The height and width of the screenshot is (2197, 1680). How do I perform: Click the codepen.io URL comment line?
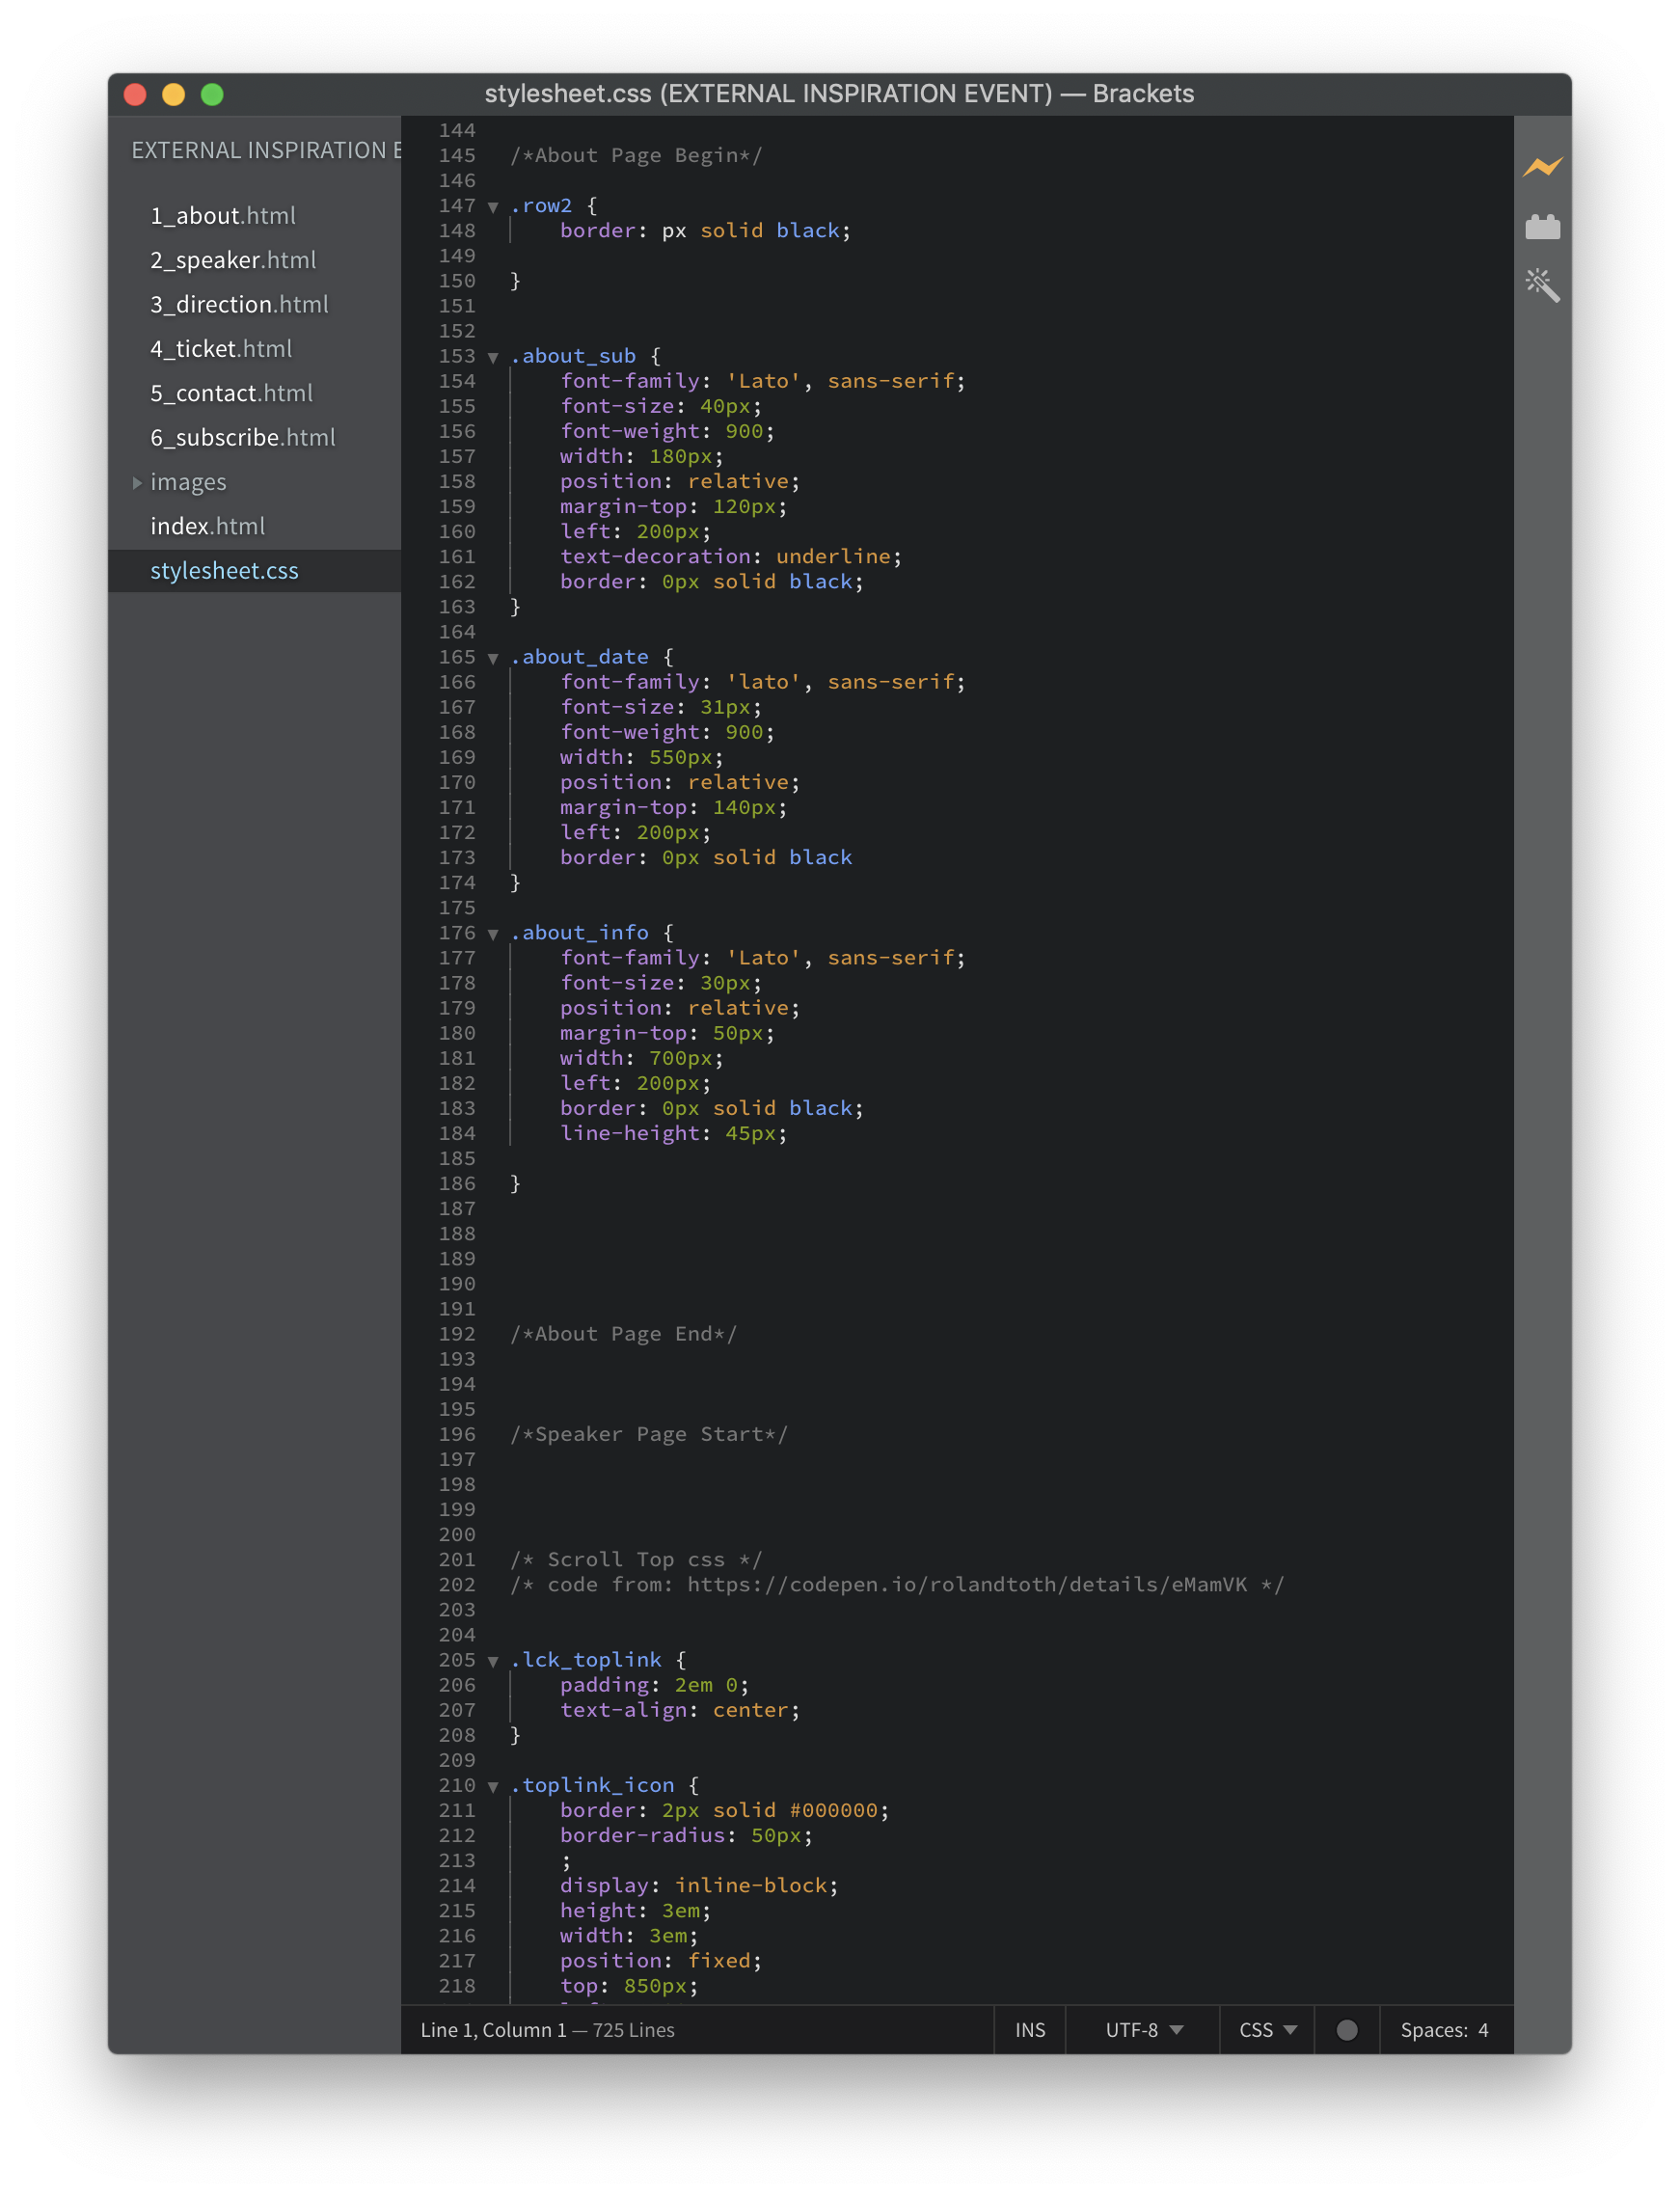897,1585
